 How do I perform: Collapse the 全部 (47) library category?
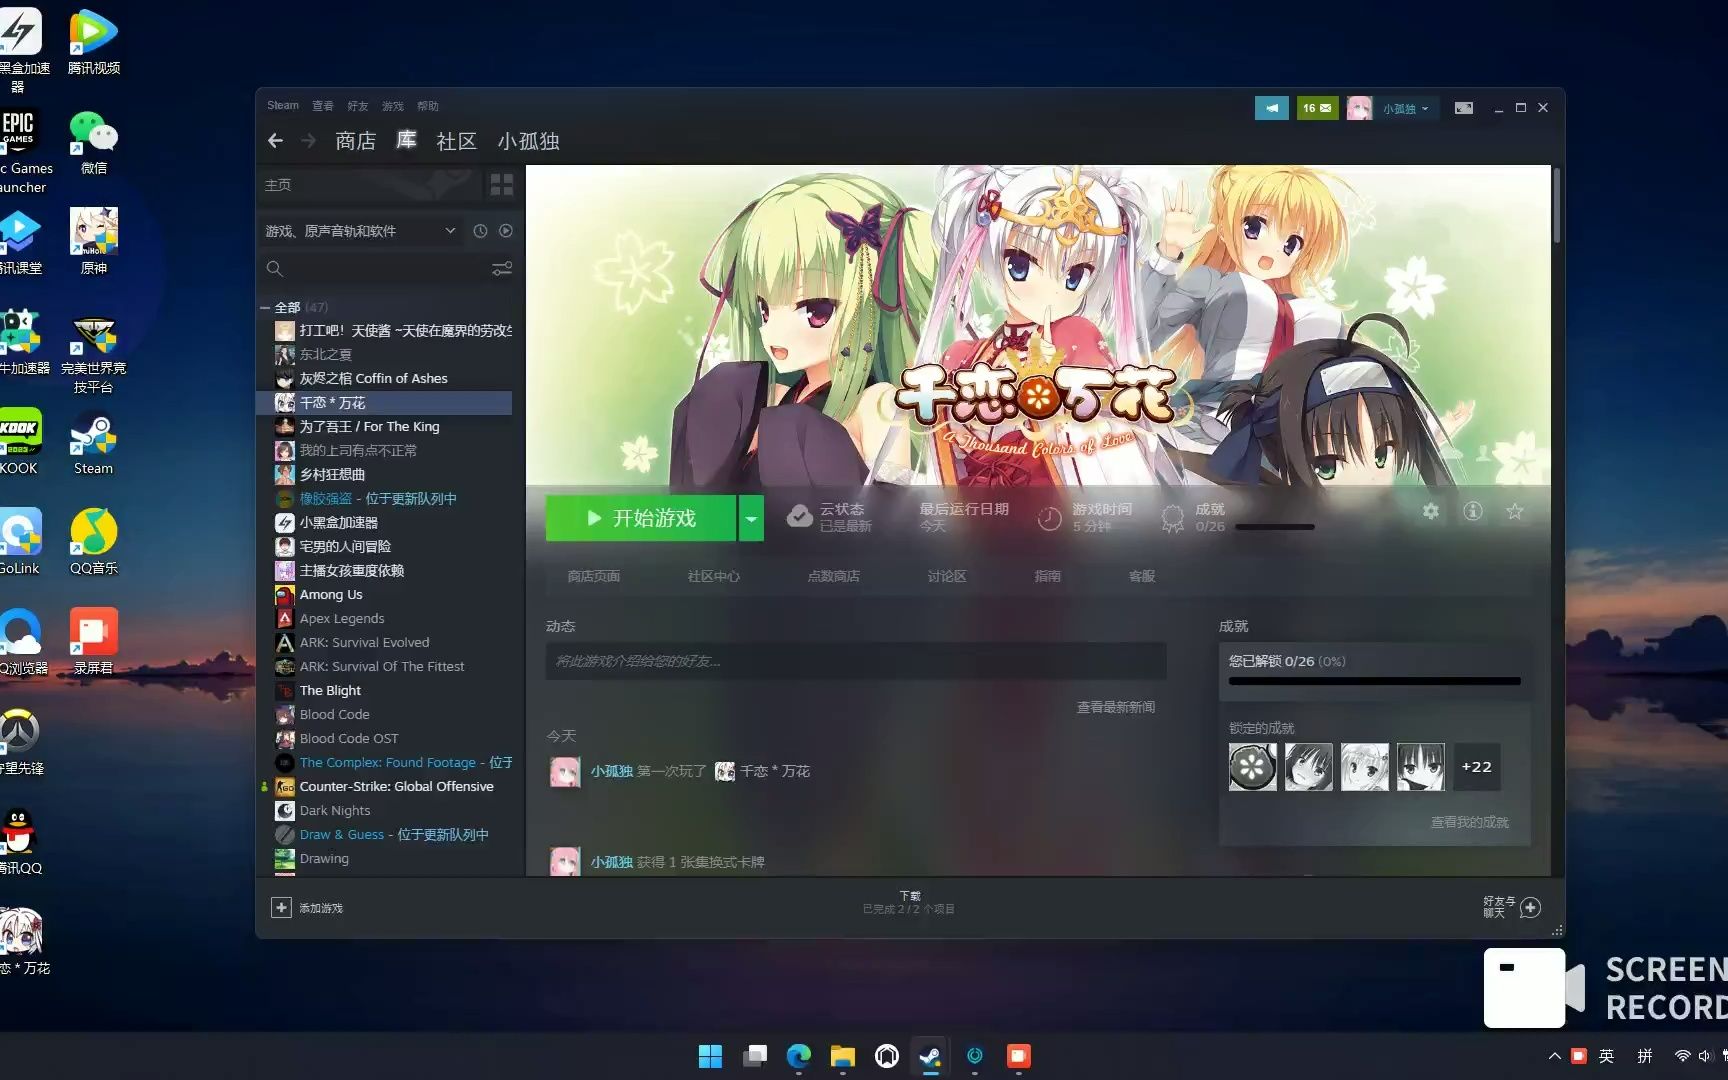click(265, 308)
